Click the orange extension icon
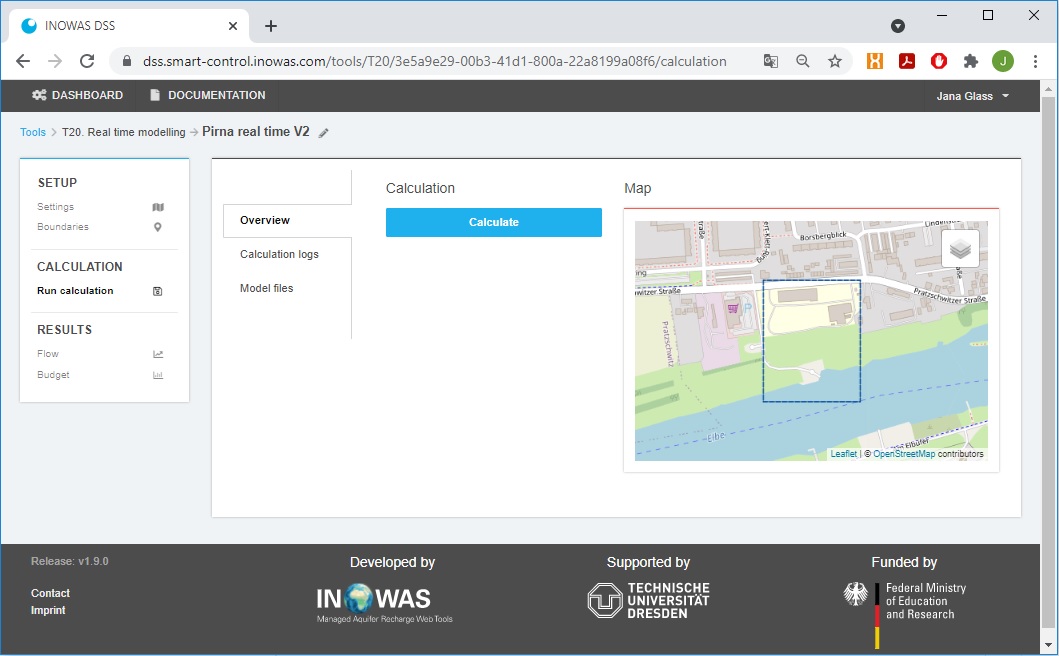 (x=875, y=61)
